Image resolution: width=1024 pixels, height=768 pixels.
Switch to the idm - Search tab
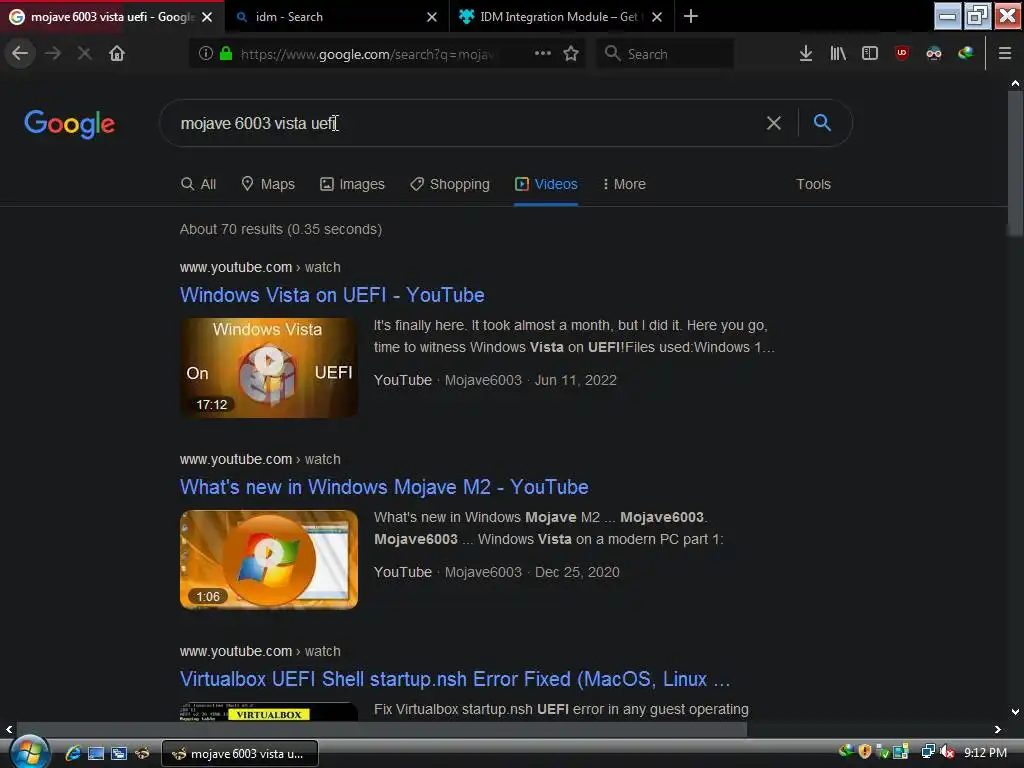click(337, 17)
